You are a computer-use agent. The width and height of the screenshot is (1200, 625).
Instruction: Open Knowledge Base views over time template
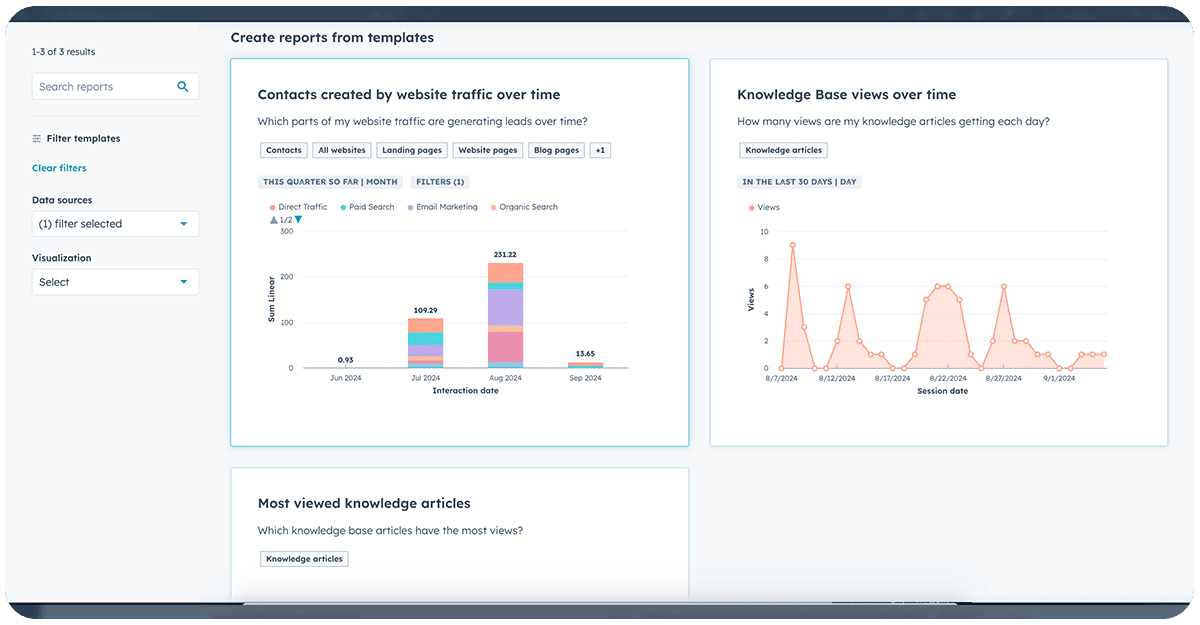coord(939,252)
